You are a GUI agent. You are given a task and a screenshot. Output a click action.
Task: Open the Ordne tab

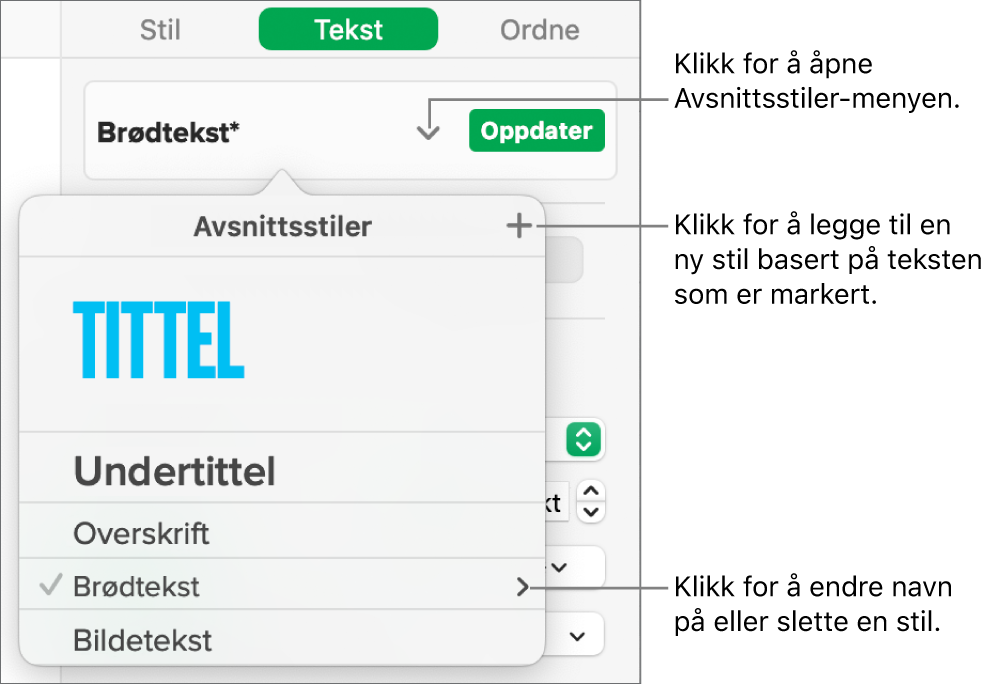point(539,30)
